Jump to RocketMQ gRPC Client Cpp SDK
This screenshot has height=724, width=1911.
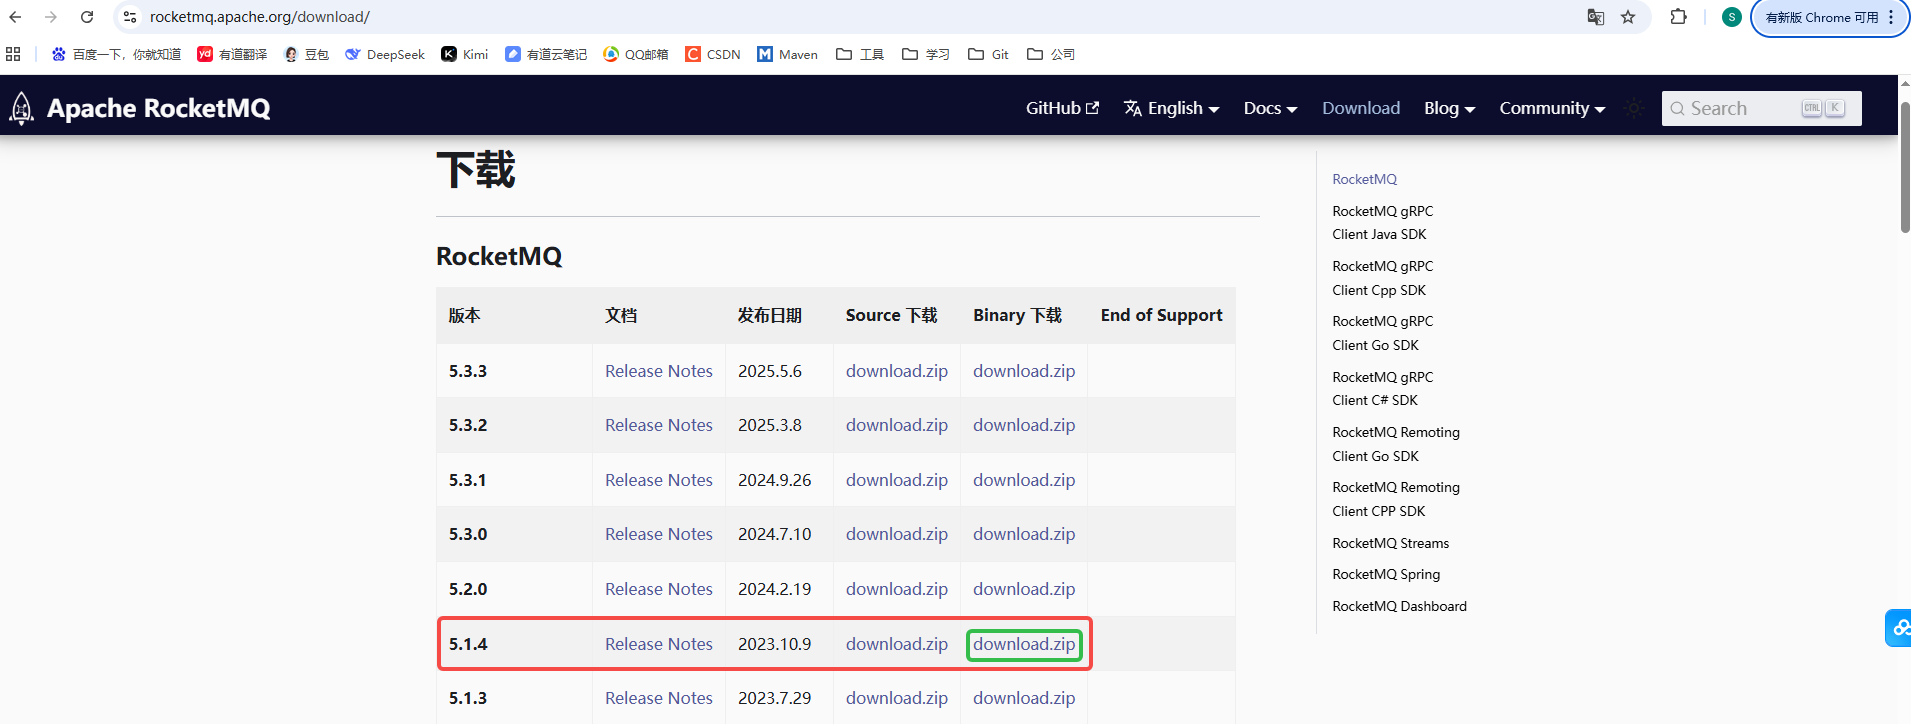point(1382,278)
